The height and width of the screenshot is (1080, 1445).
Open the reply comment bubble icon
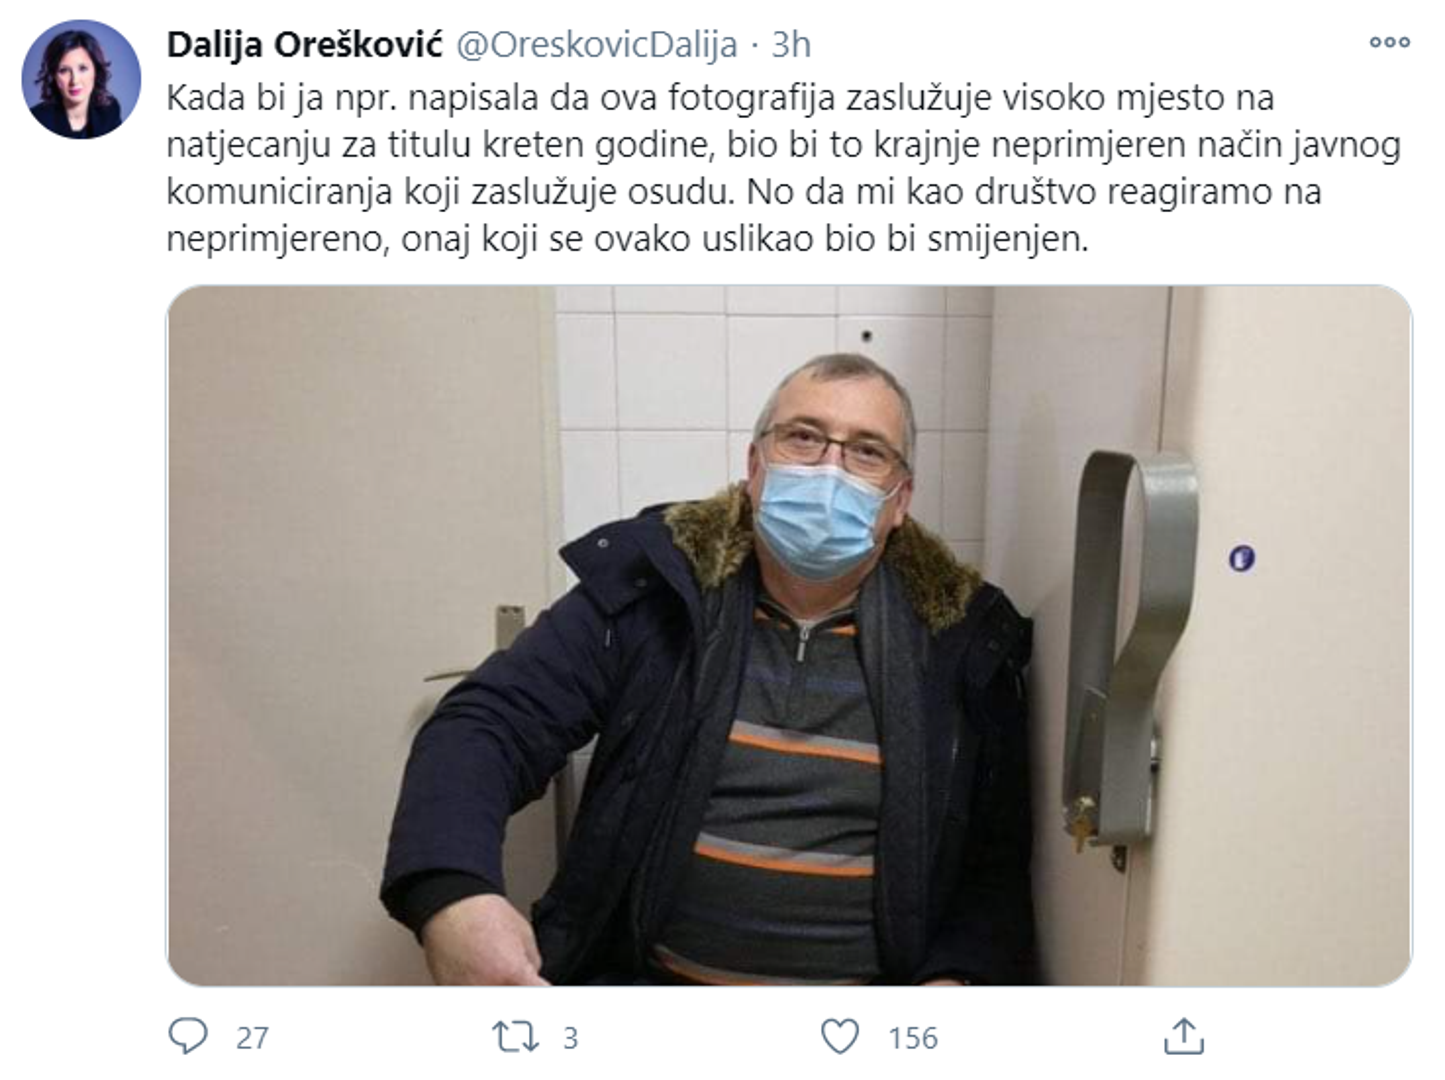188,1036
